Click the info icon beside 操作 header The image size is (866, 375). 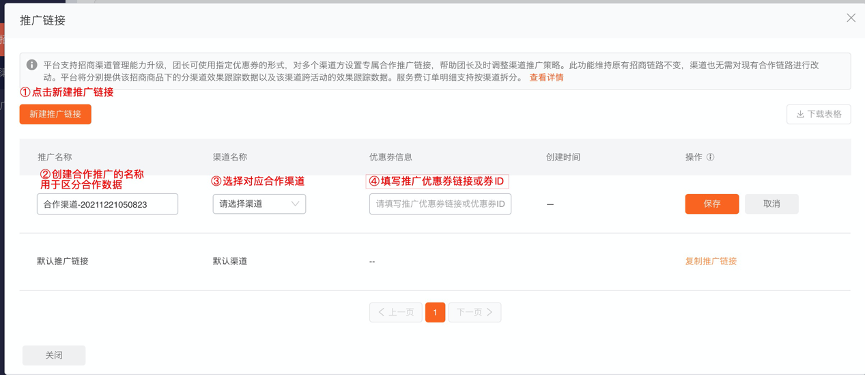710,157
